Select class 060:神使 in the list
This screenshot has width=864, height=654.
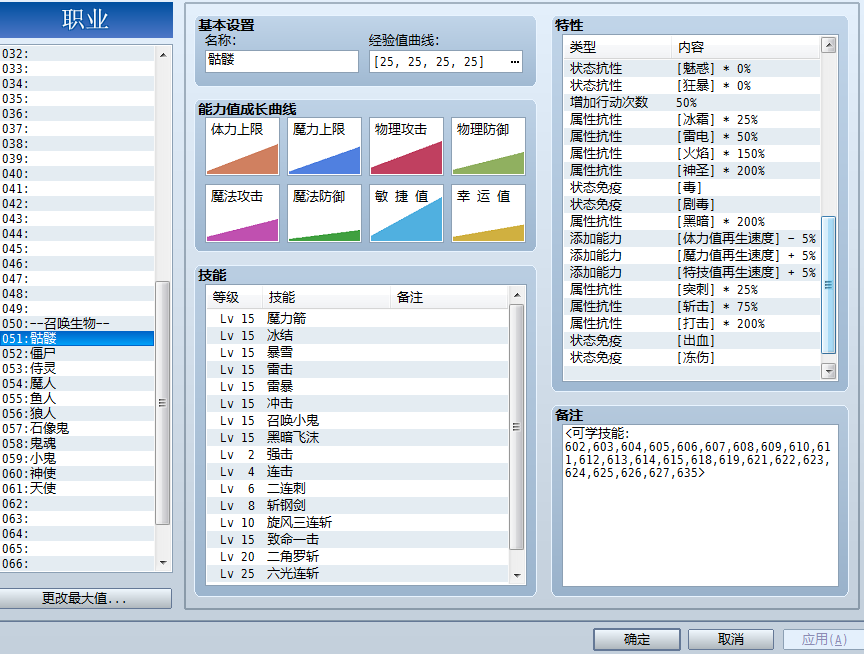pyautogui.click(x=77, y=473)
